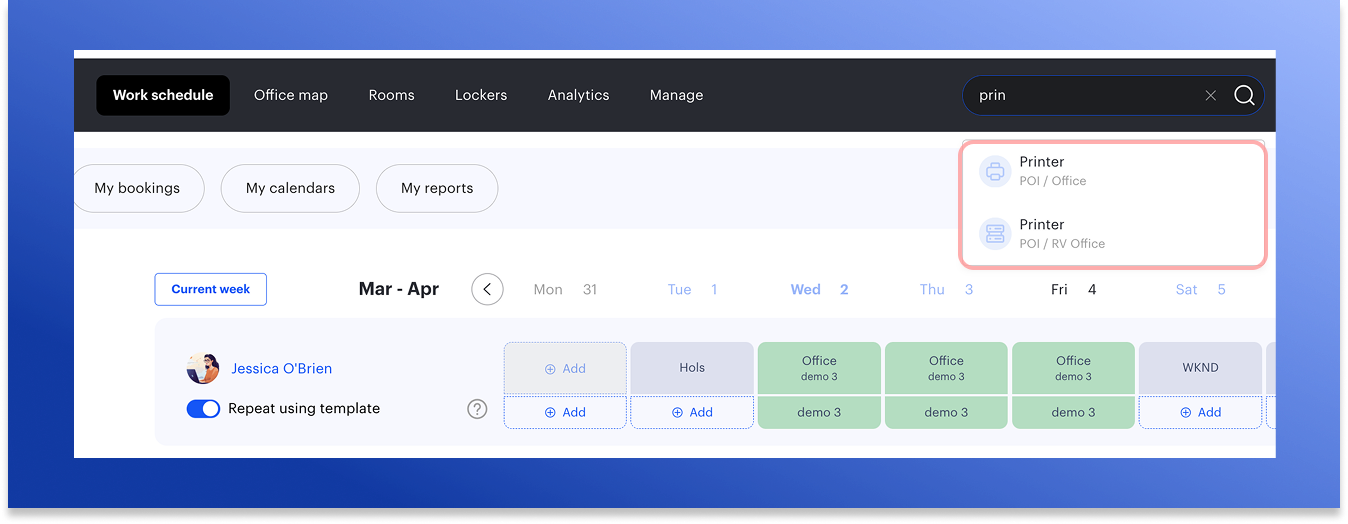Open the Lockers section

pyautogui.click(x=481, y=95)
